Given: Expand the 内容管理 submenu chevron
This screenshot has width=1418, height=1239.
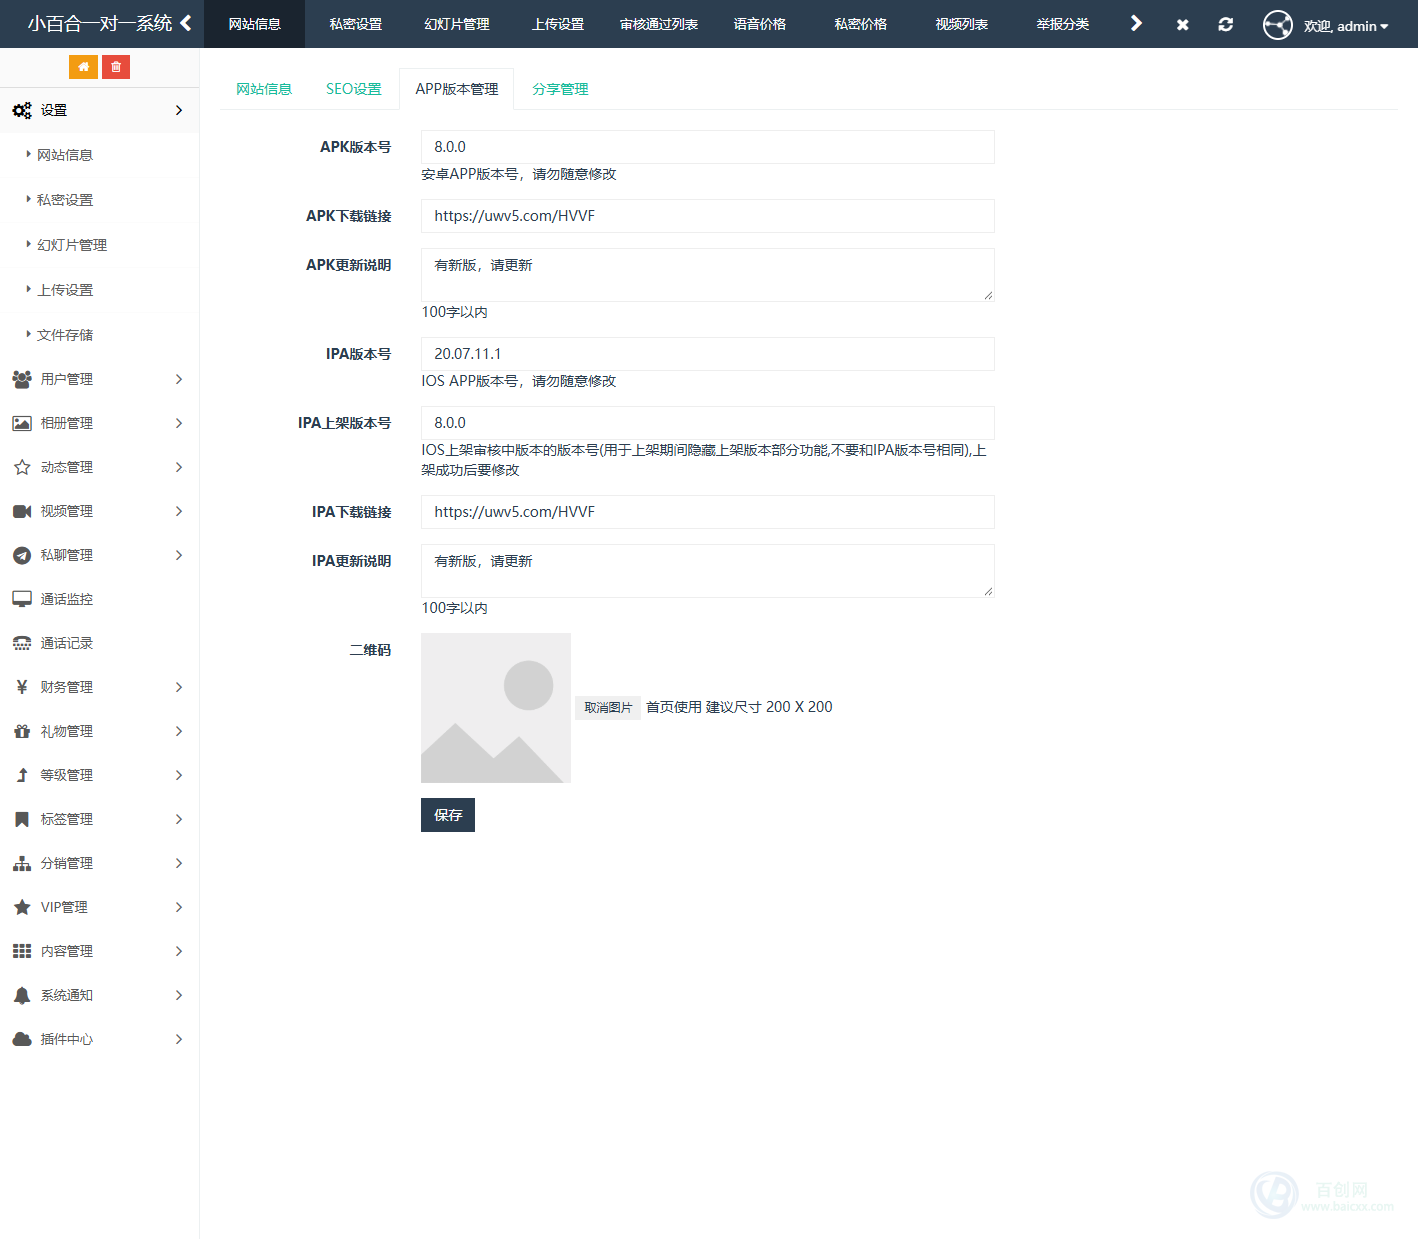Looking at the screenshot, I should 179,951.
